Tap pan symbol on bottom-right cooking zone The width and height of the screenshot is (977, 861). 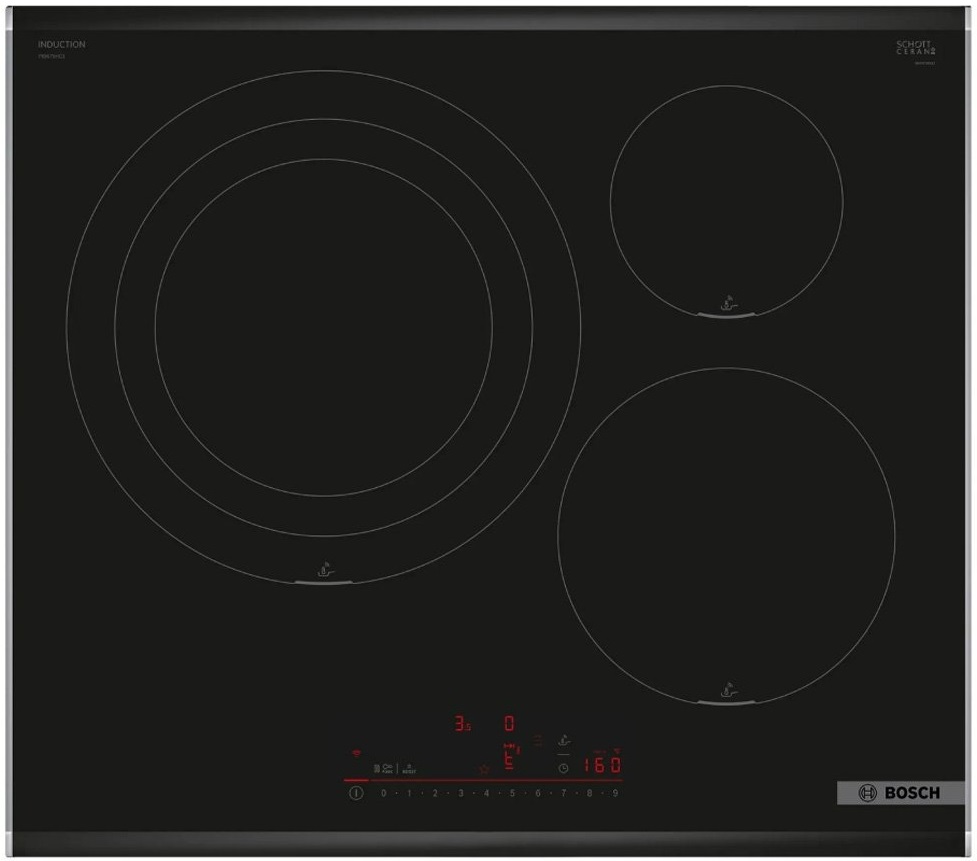pos(727,690)
